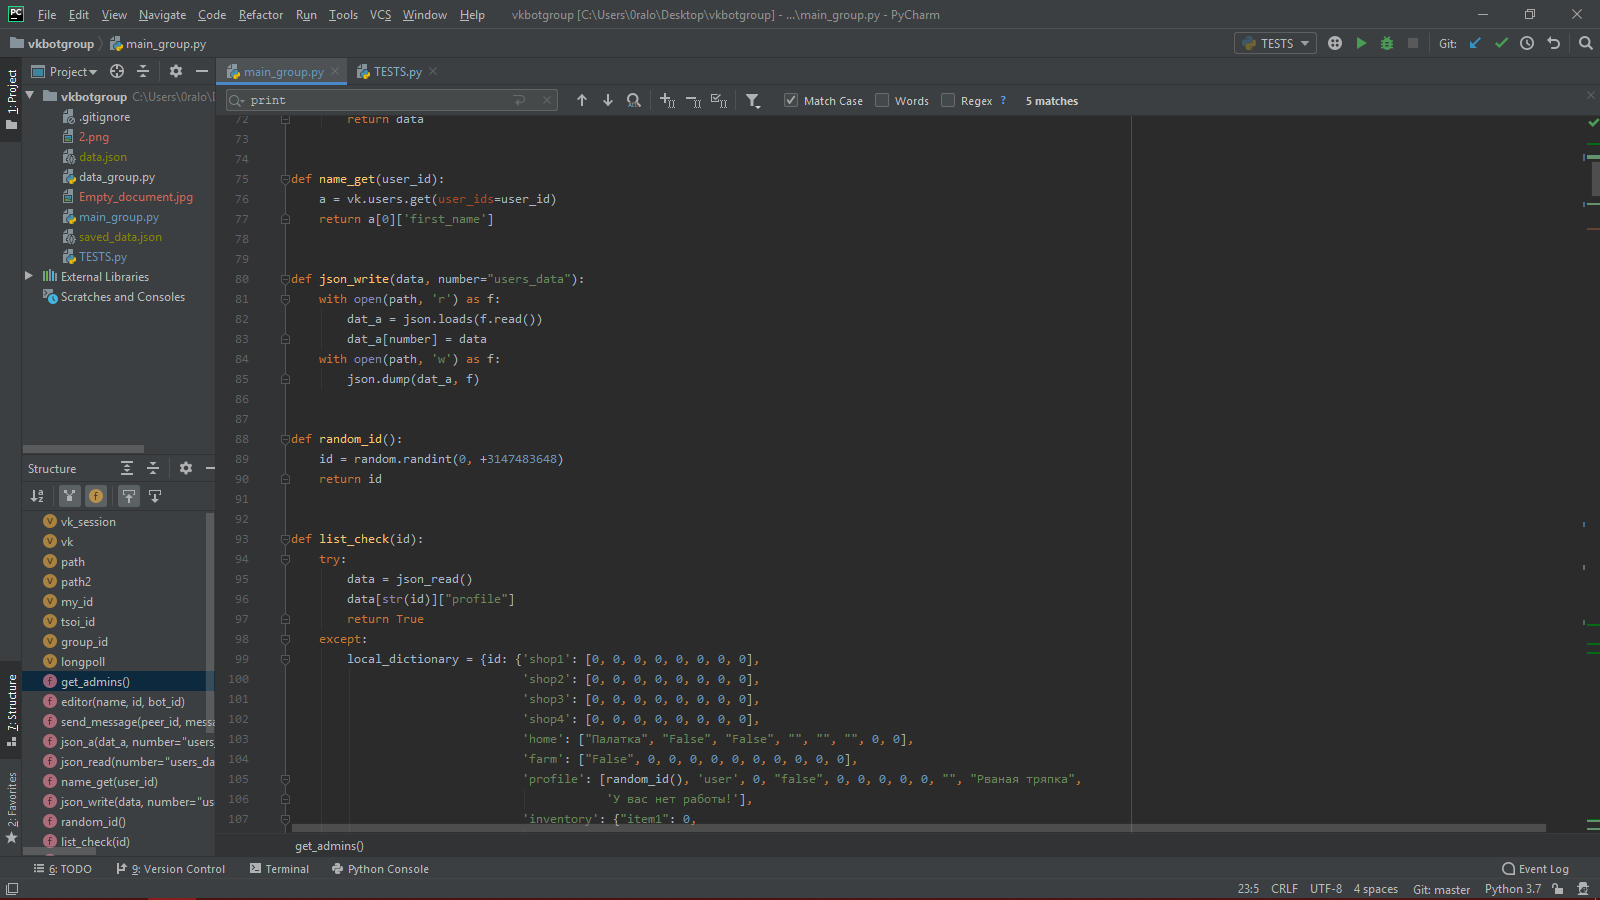Enable Words search checkbox

[882, 100]
